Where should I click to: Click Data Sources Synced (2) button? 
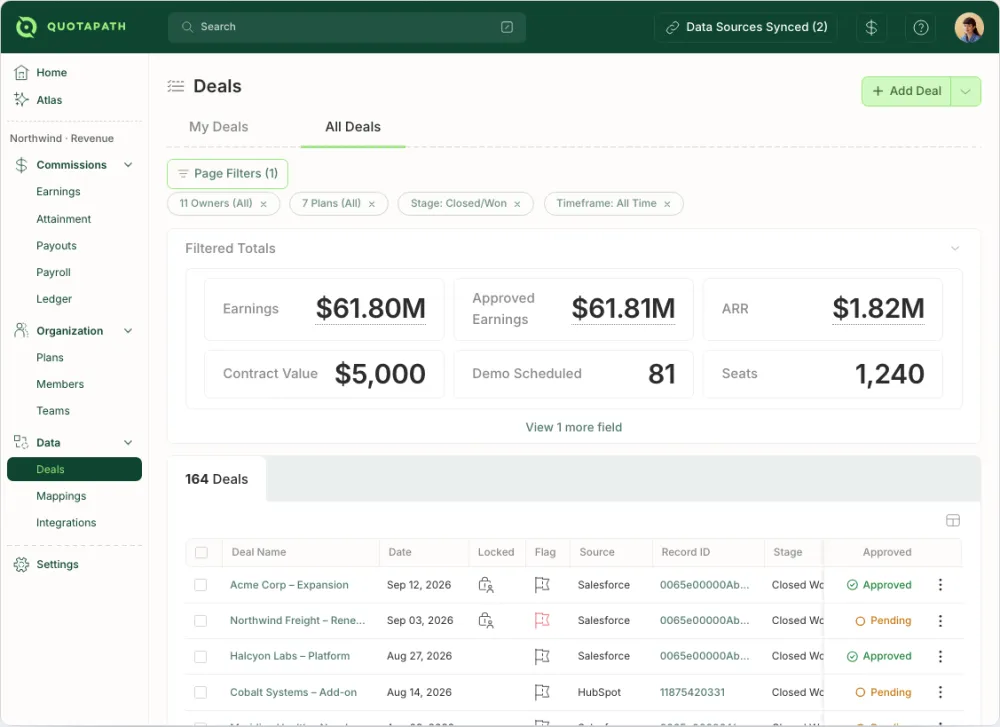coord(746,27)
